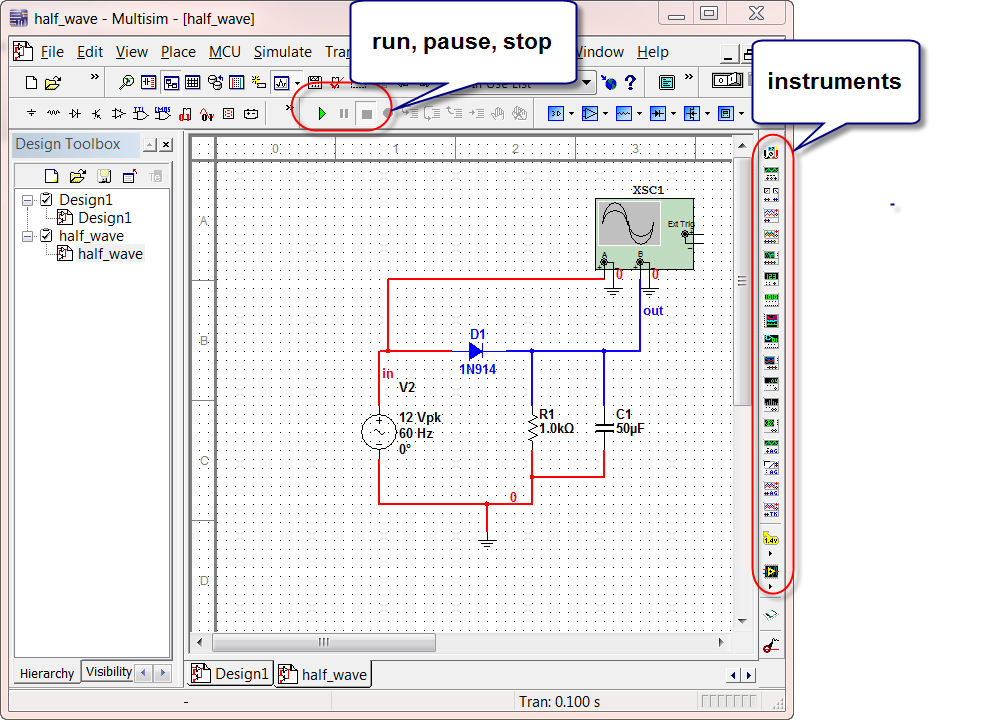
Task: Click the XSC1 oscilloscope on the schematic
Action: pos(644,234)
